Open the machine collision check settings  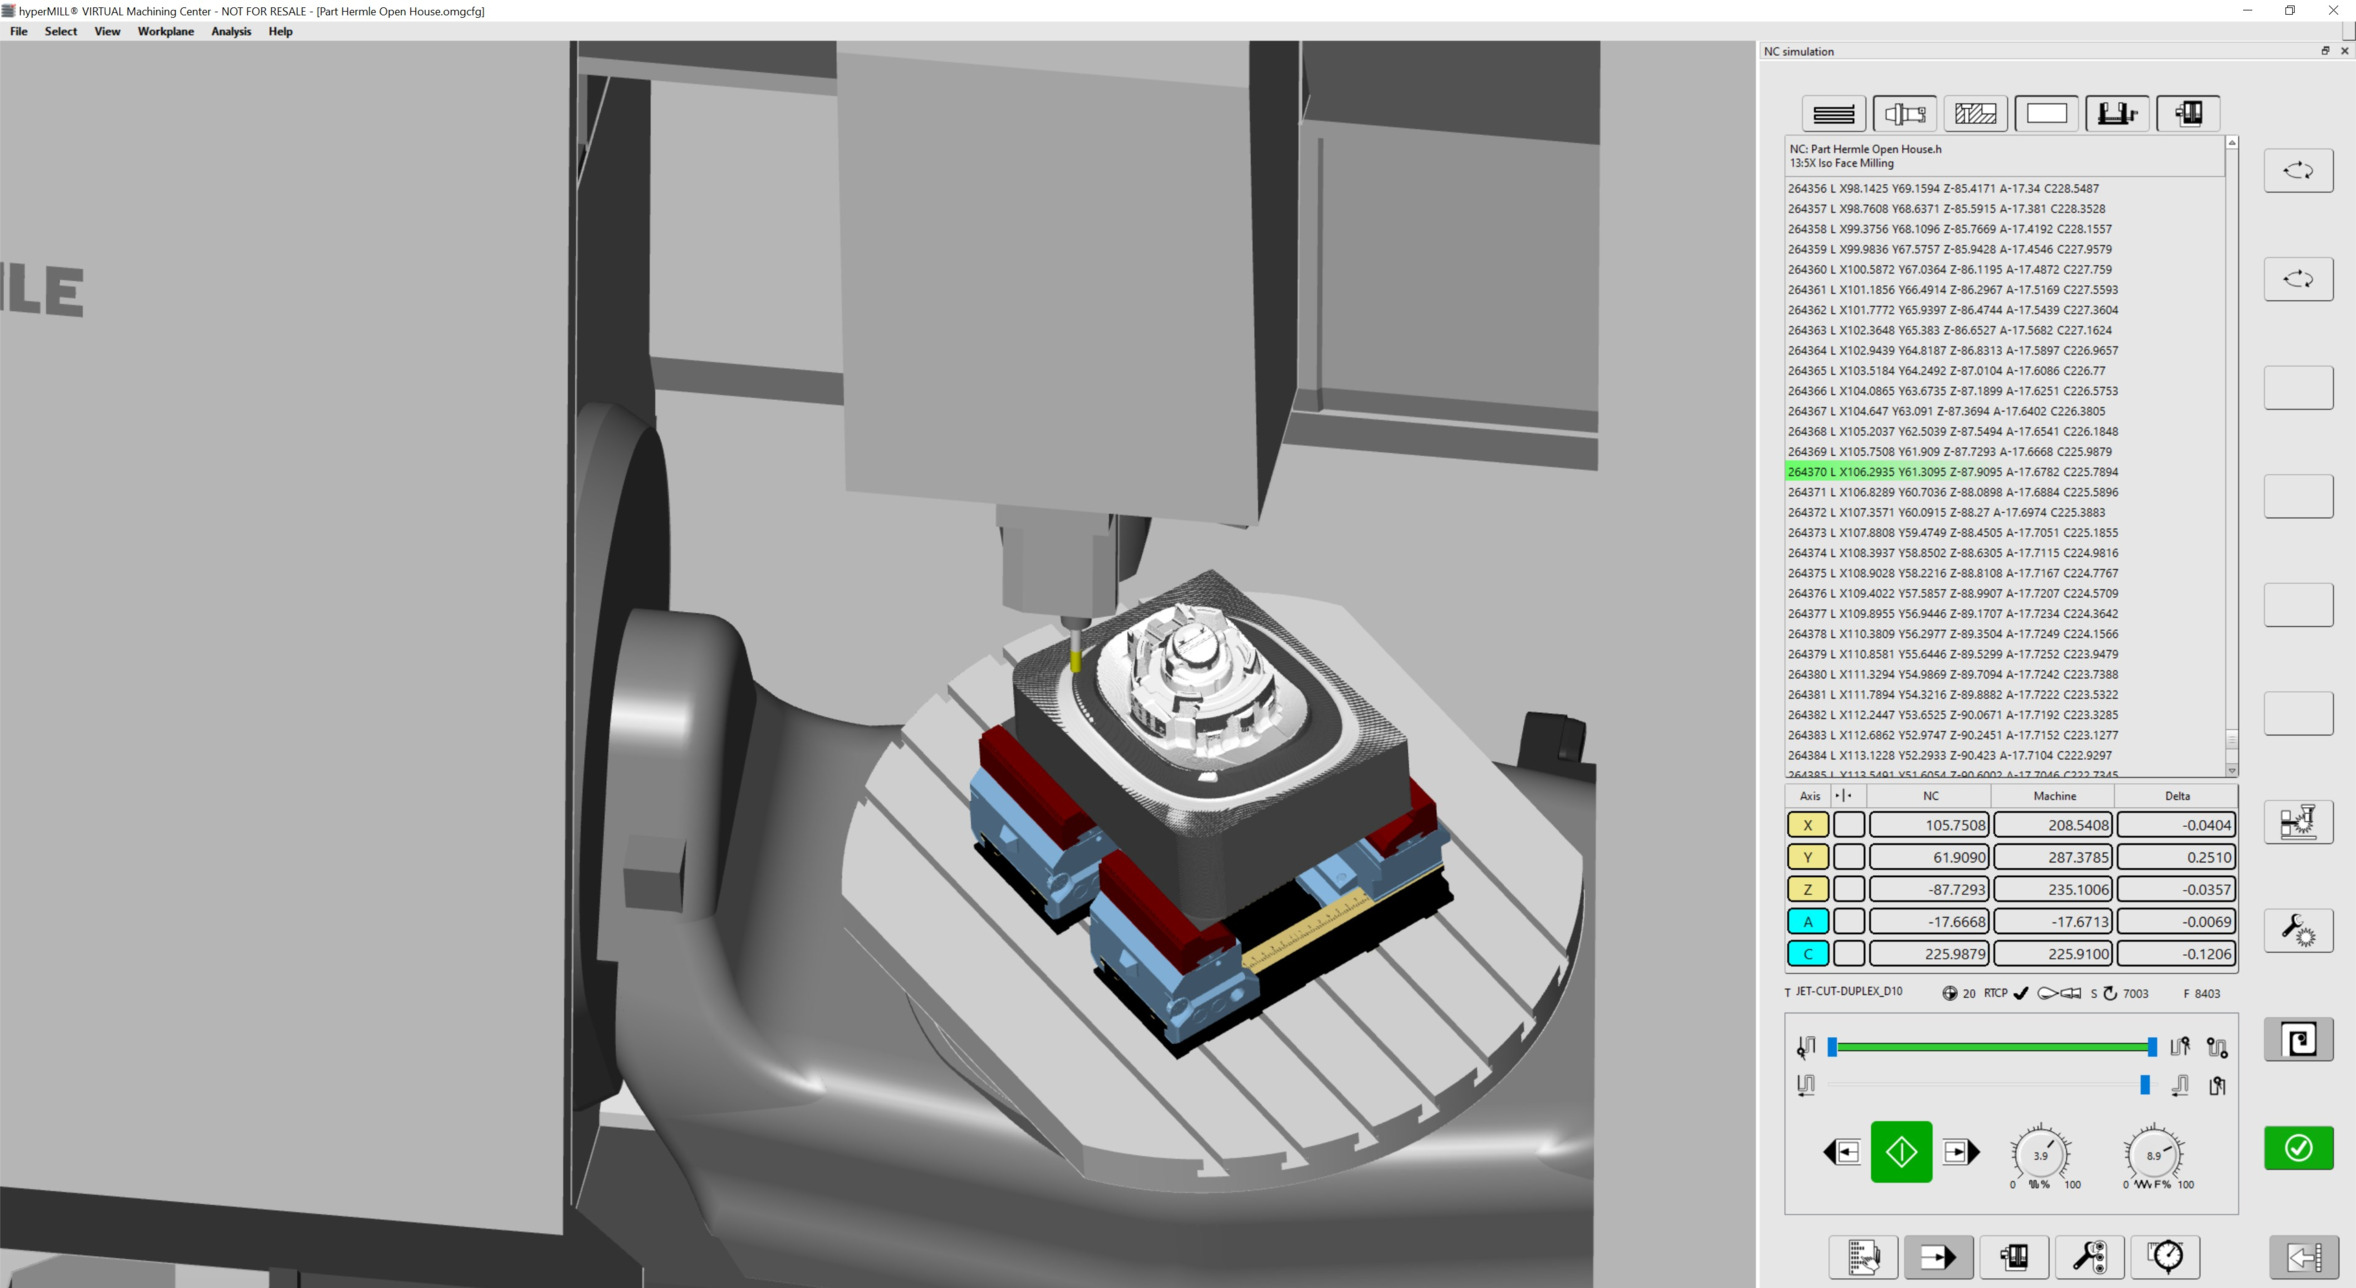click(x=2298, y=822)
